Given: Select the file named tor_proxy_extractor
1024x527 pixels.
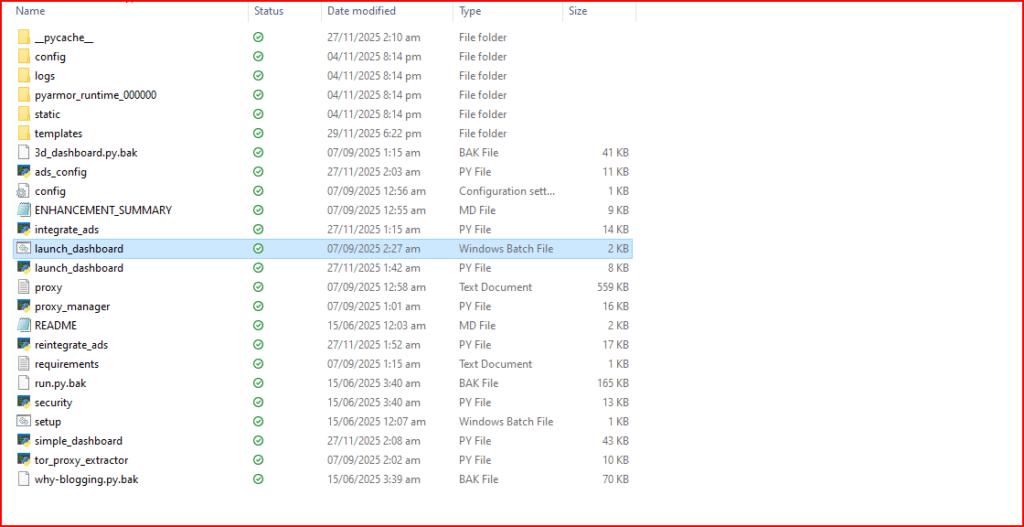Looking at the screenshot, I should point(82,460).
